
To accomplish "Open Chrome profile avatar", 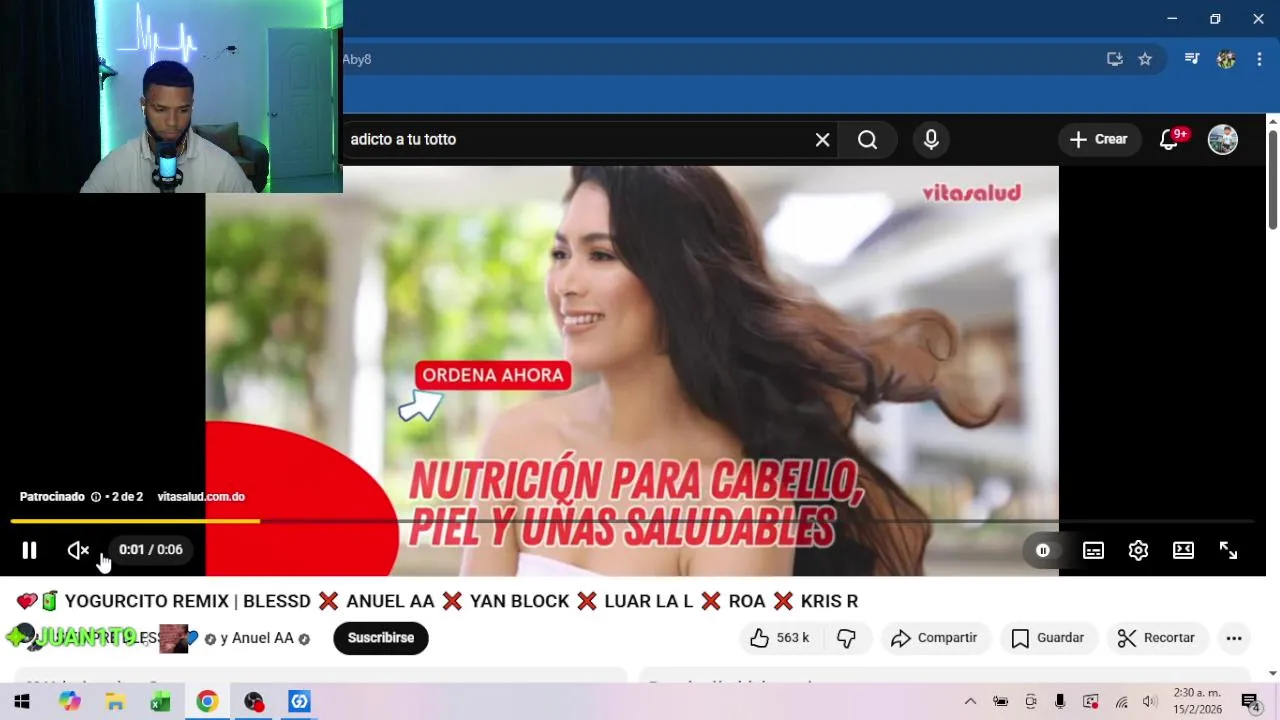I will coord(1226,59).
